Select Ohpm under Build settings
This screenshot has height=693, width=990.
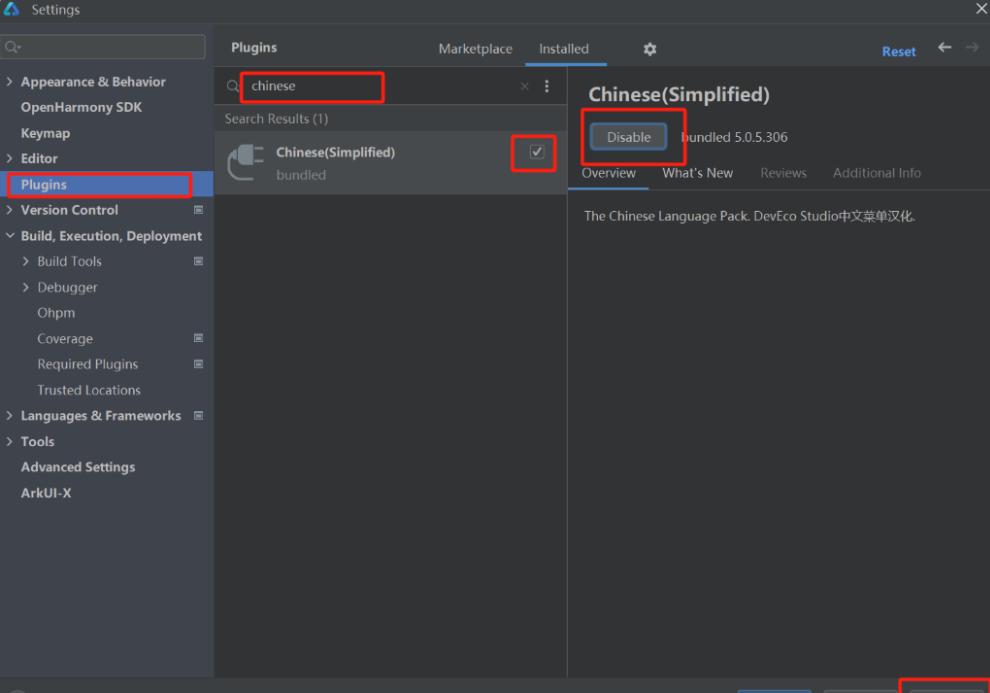[56, 313]
